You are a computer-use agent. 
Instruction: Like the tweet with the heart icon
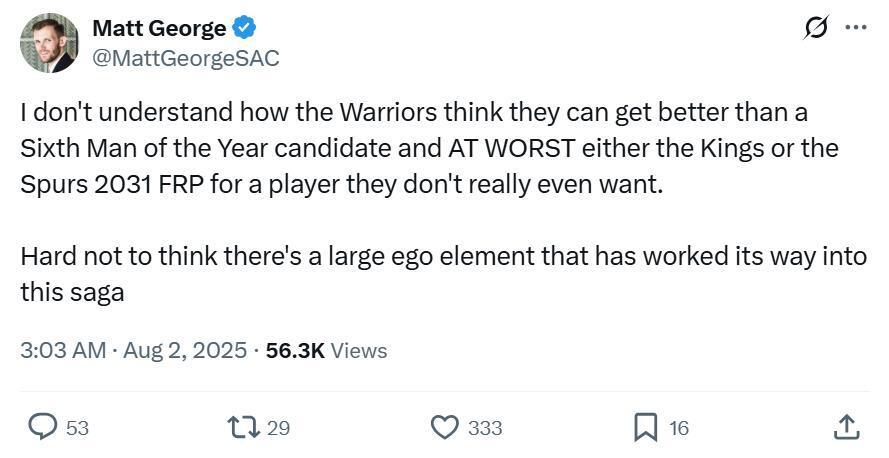(x=444, y=427)
